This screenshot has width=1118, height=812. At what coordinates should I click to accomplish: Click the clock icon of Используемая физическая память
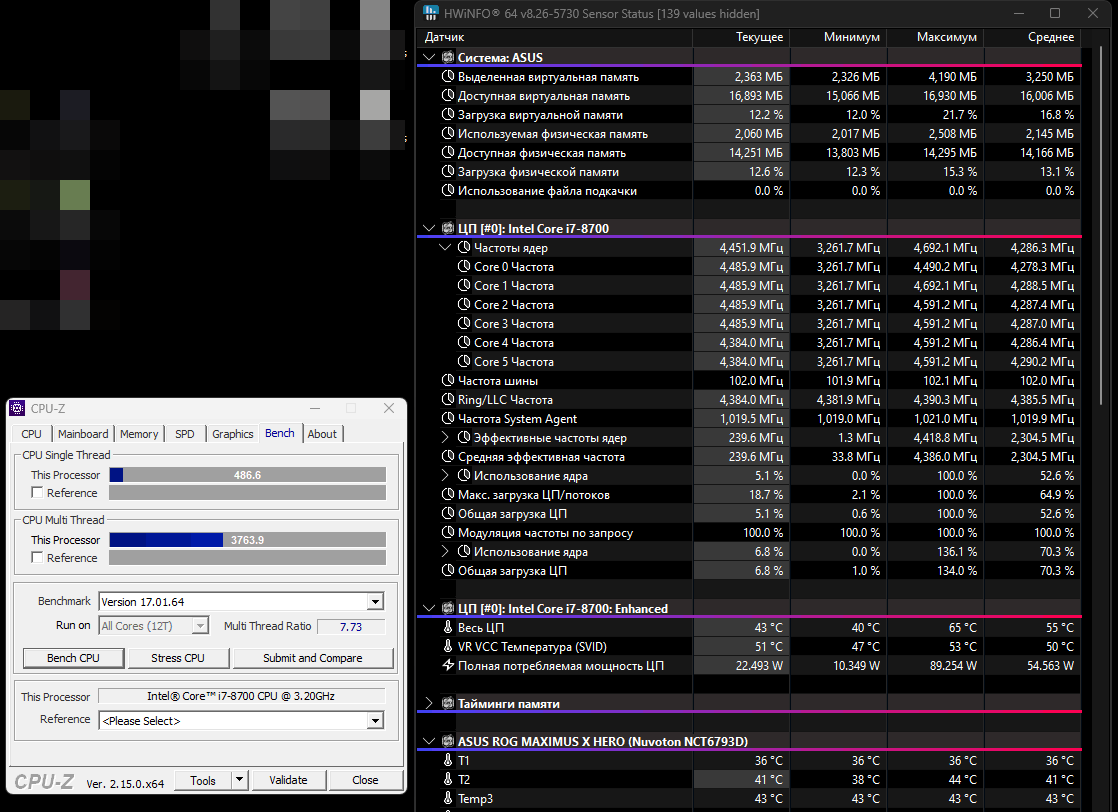pos(448,133)
